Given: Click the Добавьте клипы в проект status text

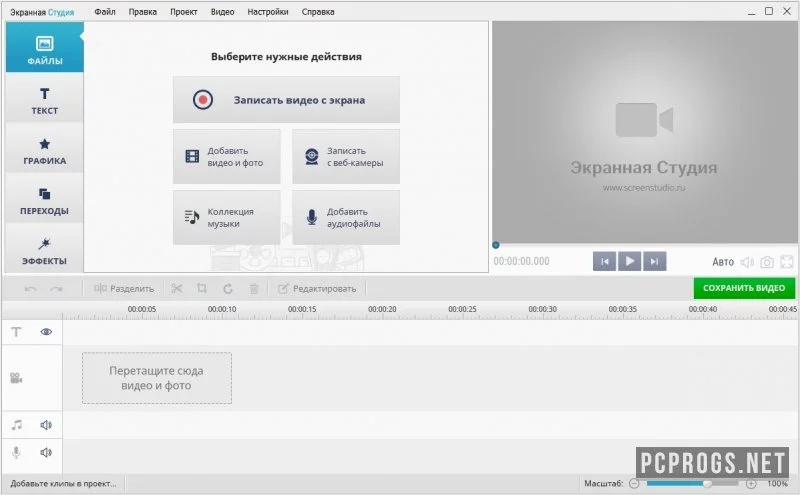Looking at the screenshot, I should click(x=63, y=483).
